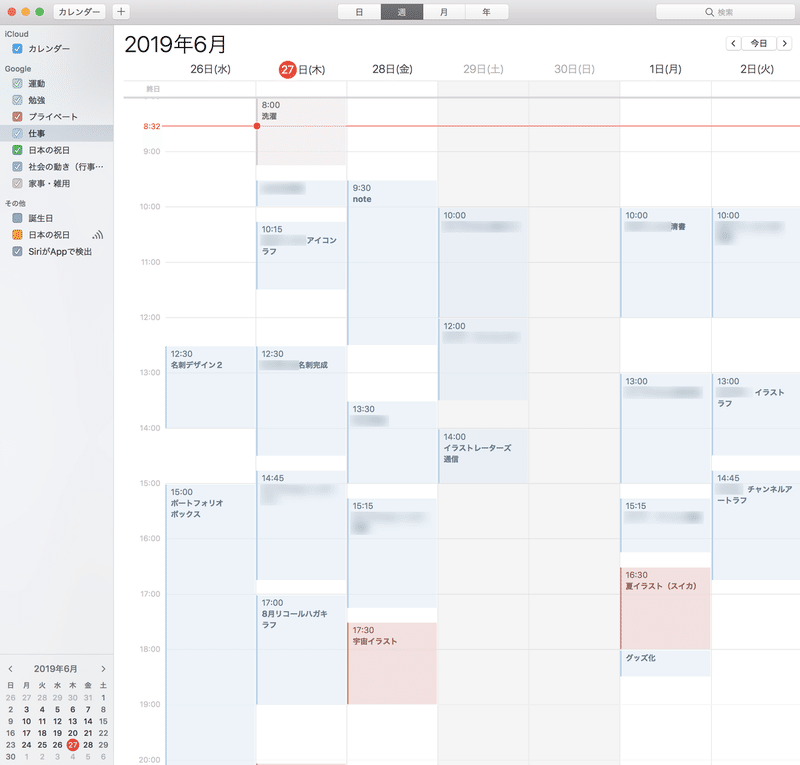This screenshot has width=800, height=765.
Task: Select the 2日(火) day header
Action: 757,69
